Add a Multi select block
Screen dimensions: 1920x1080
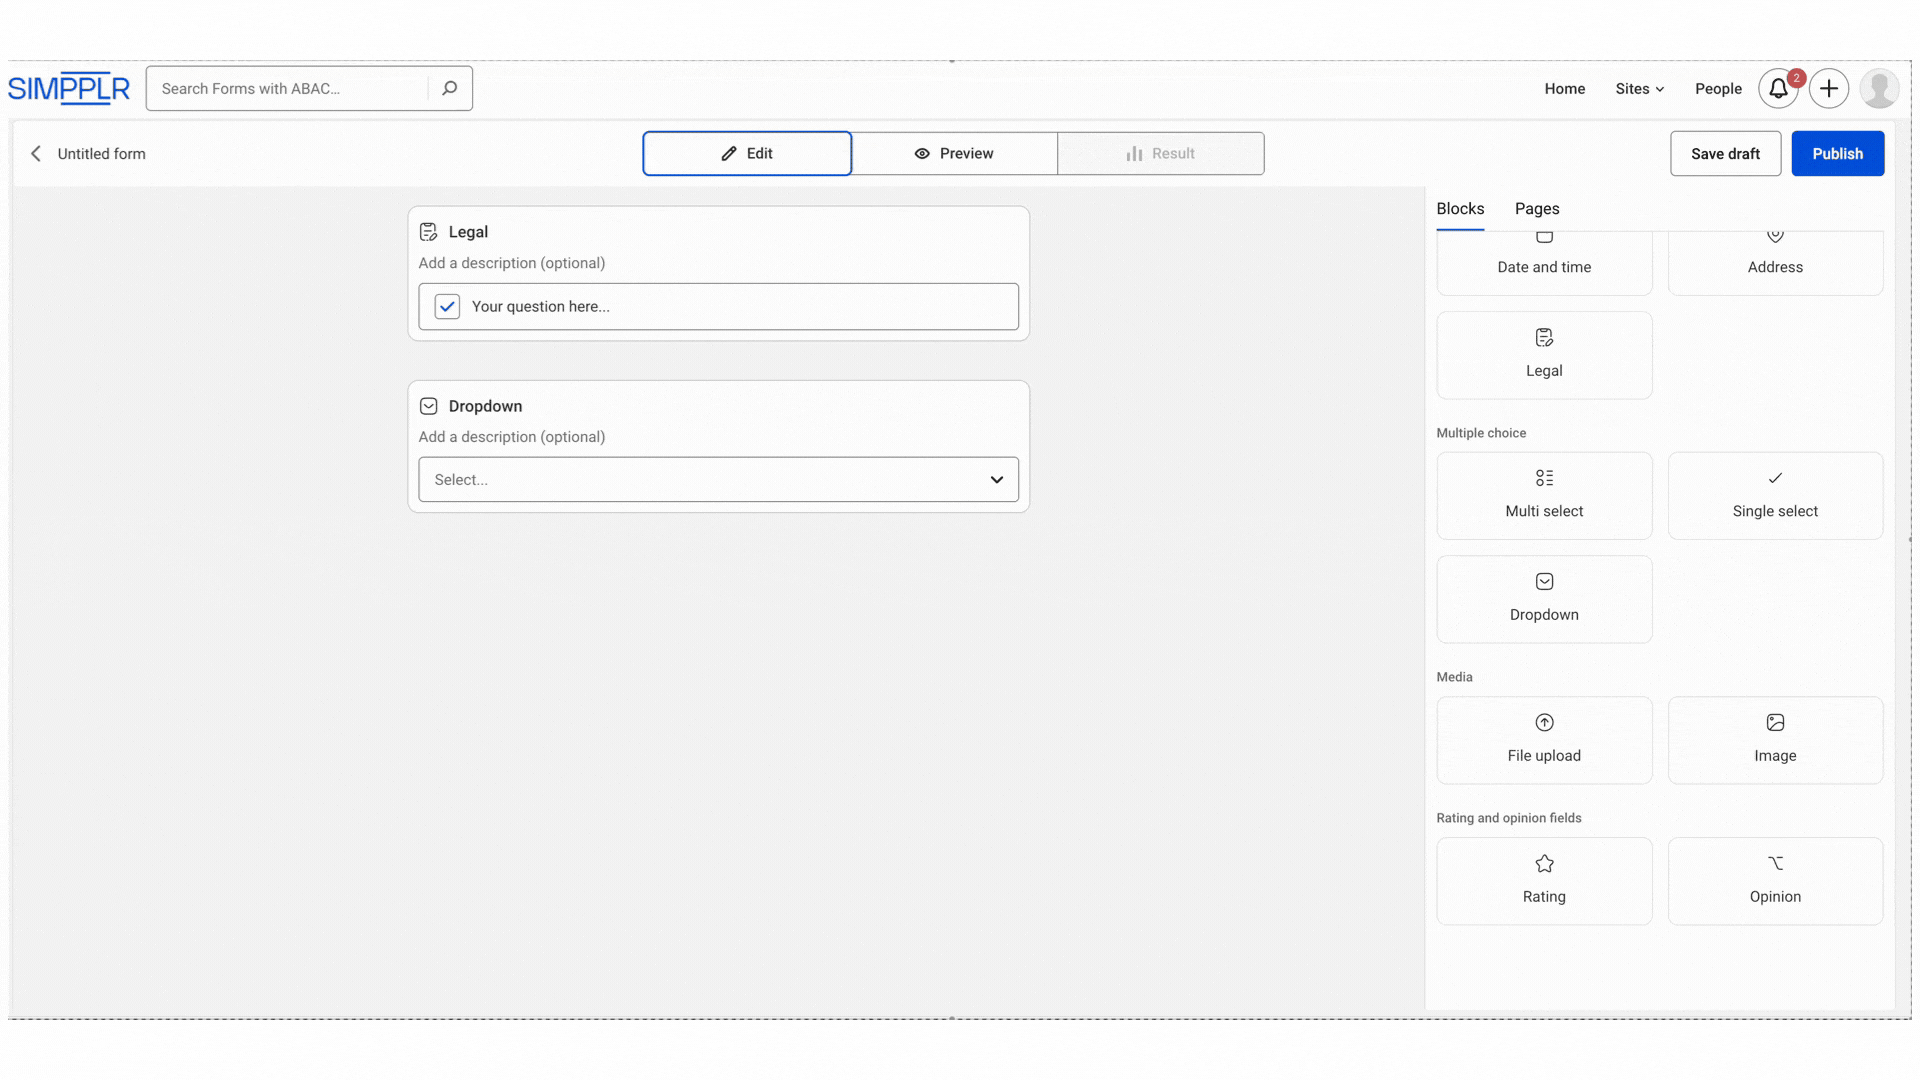[1543, 496]
